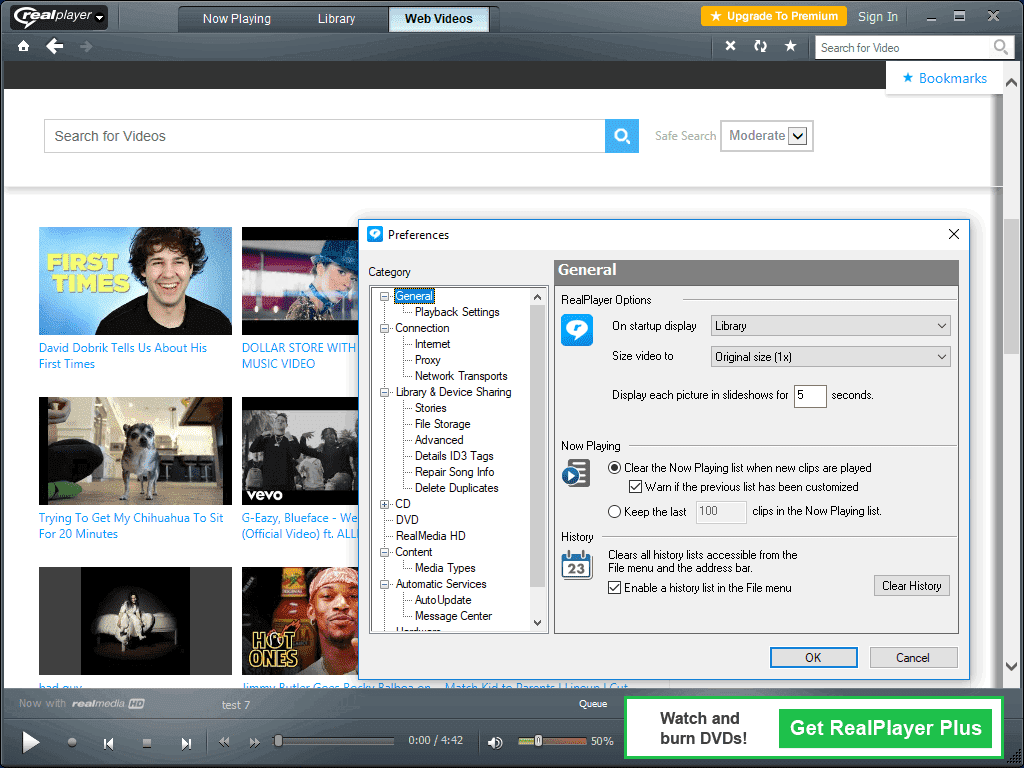The height and width of the screenshot is (768, 1024).
Task: Collapse Library & Device Sharing node
Action: click(x=385, y=392)
